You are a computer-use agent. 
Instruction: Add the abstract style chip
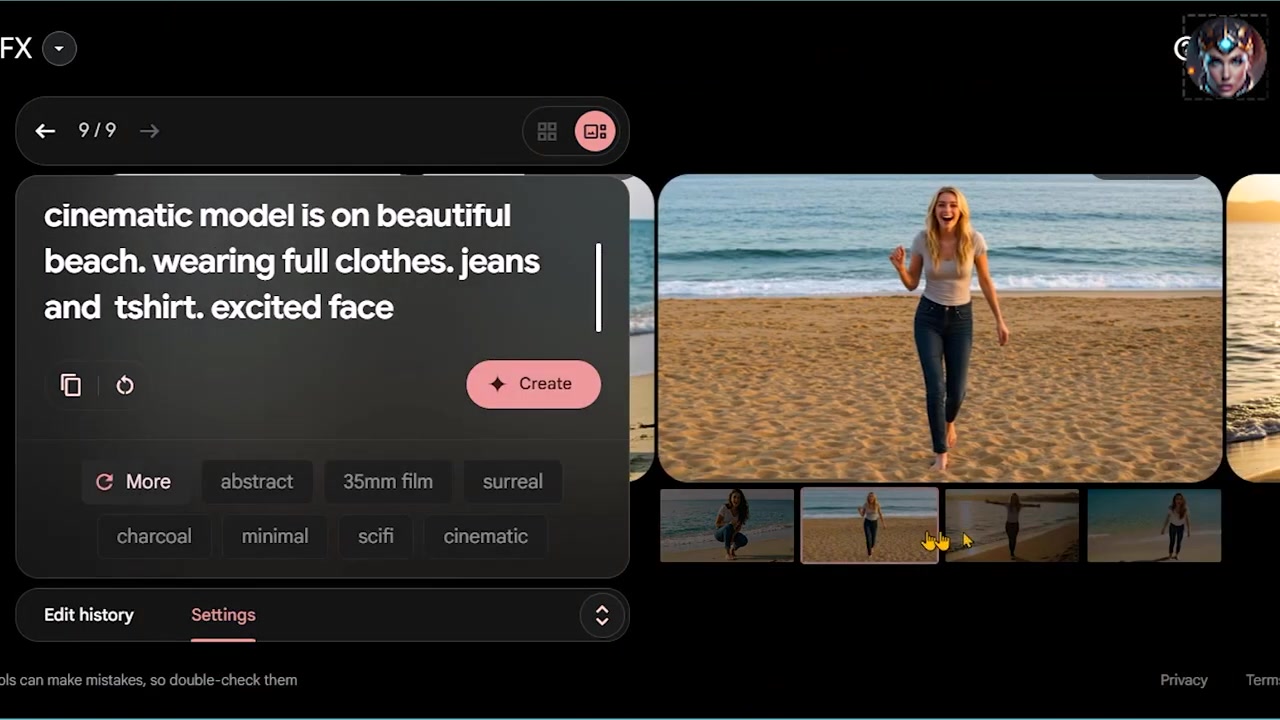tap(257, 482)
